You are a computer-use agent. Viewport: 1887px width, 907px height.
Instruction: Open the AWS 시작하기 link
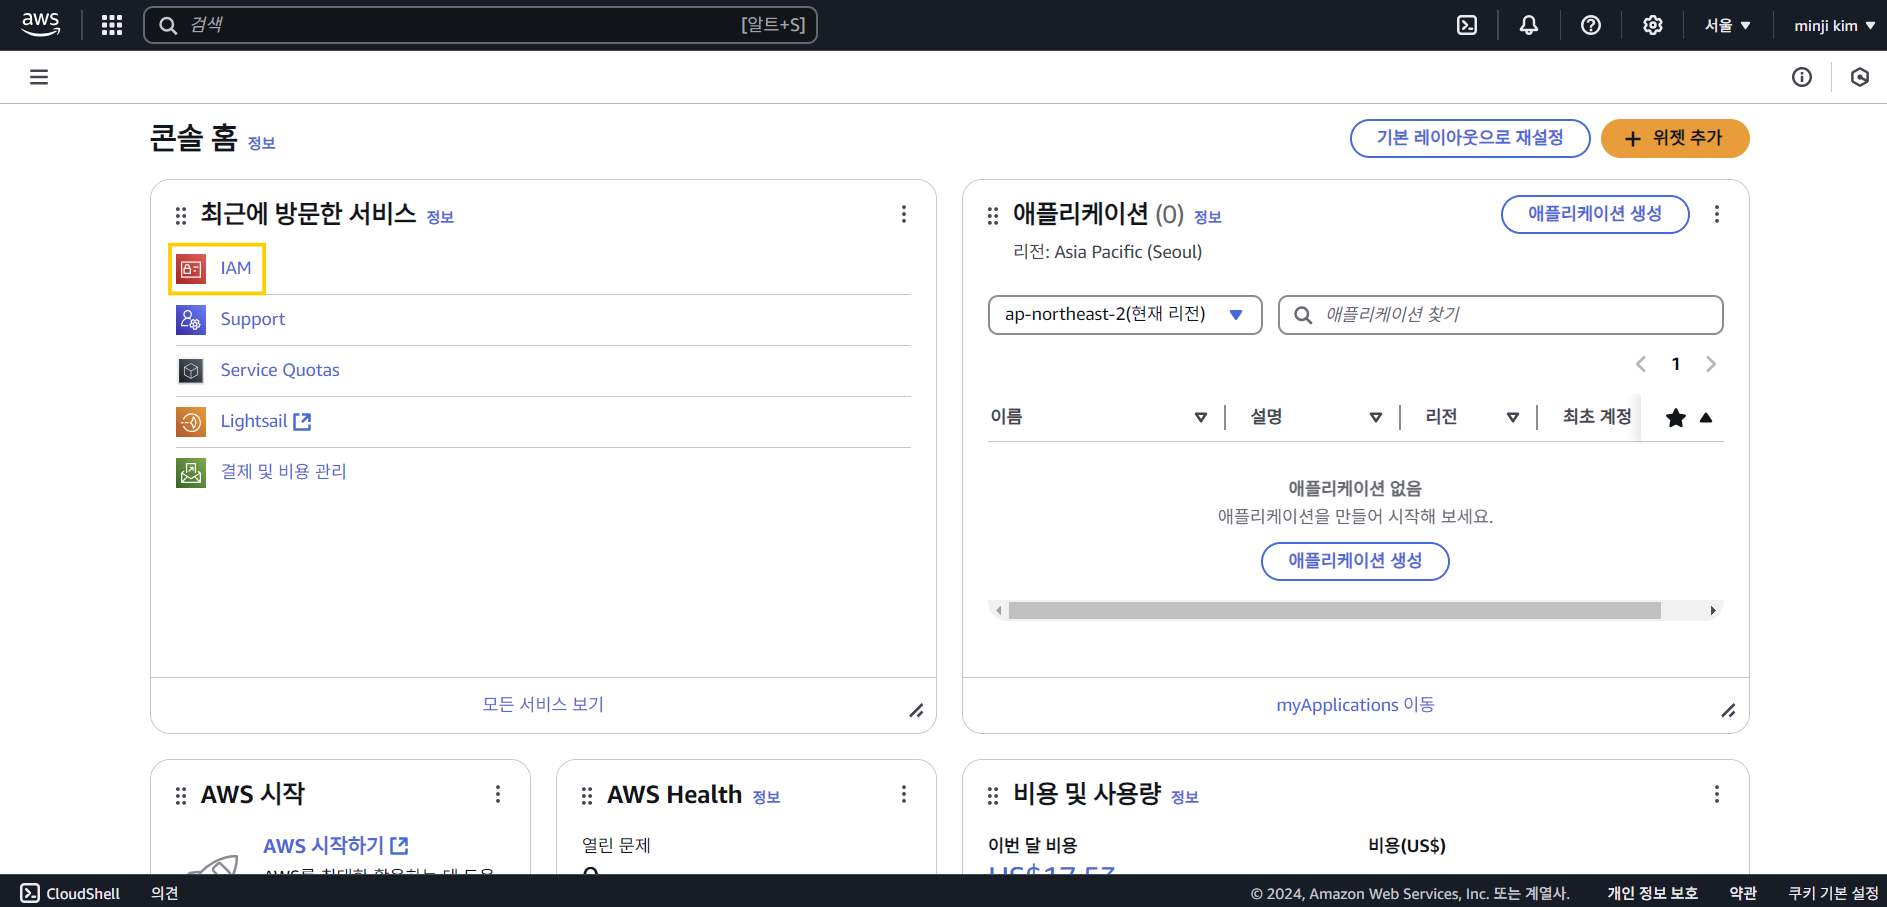click(336, 846)
